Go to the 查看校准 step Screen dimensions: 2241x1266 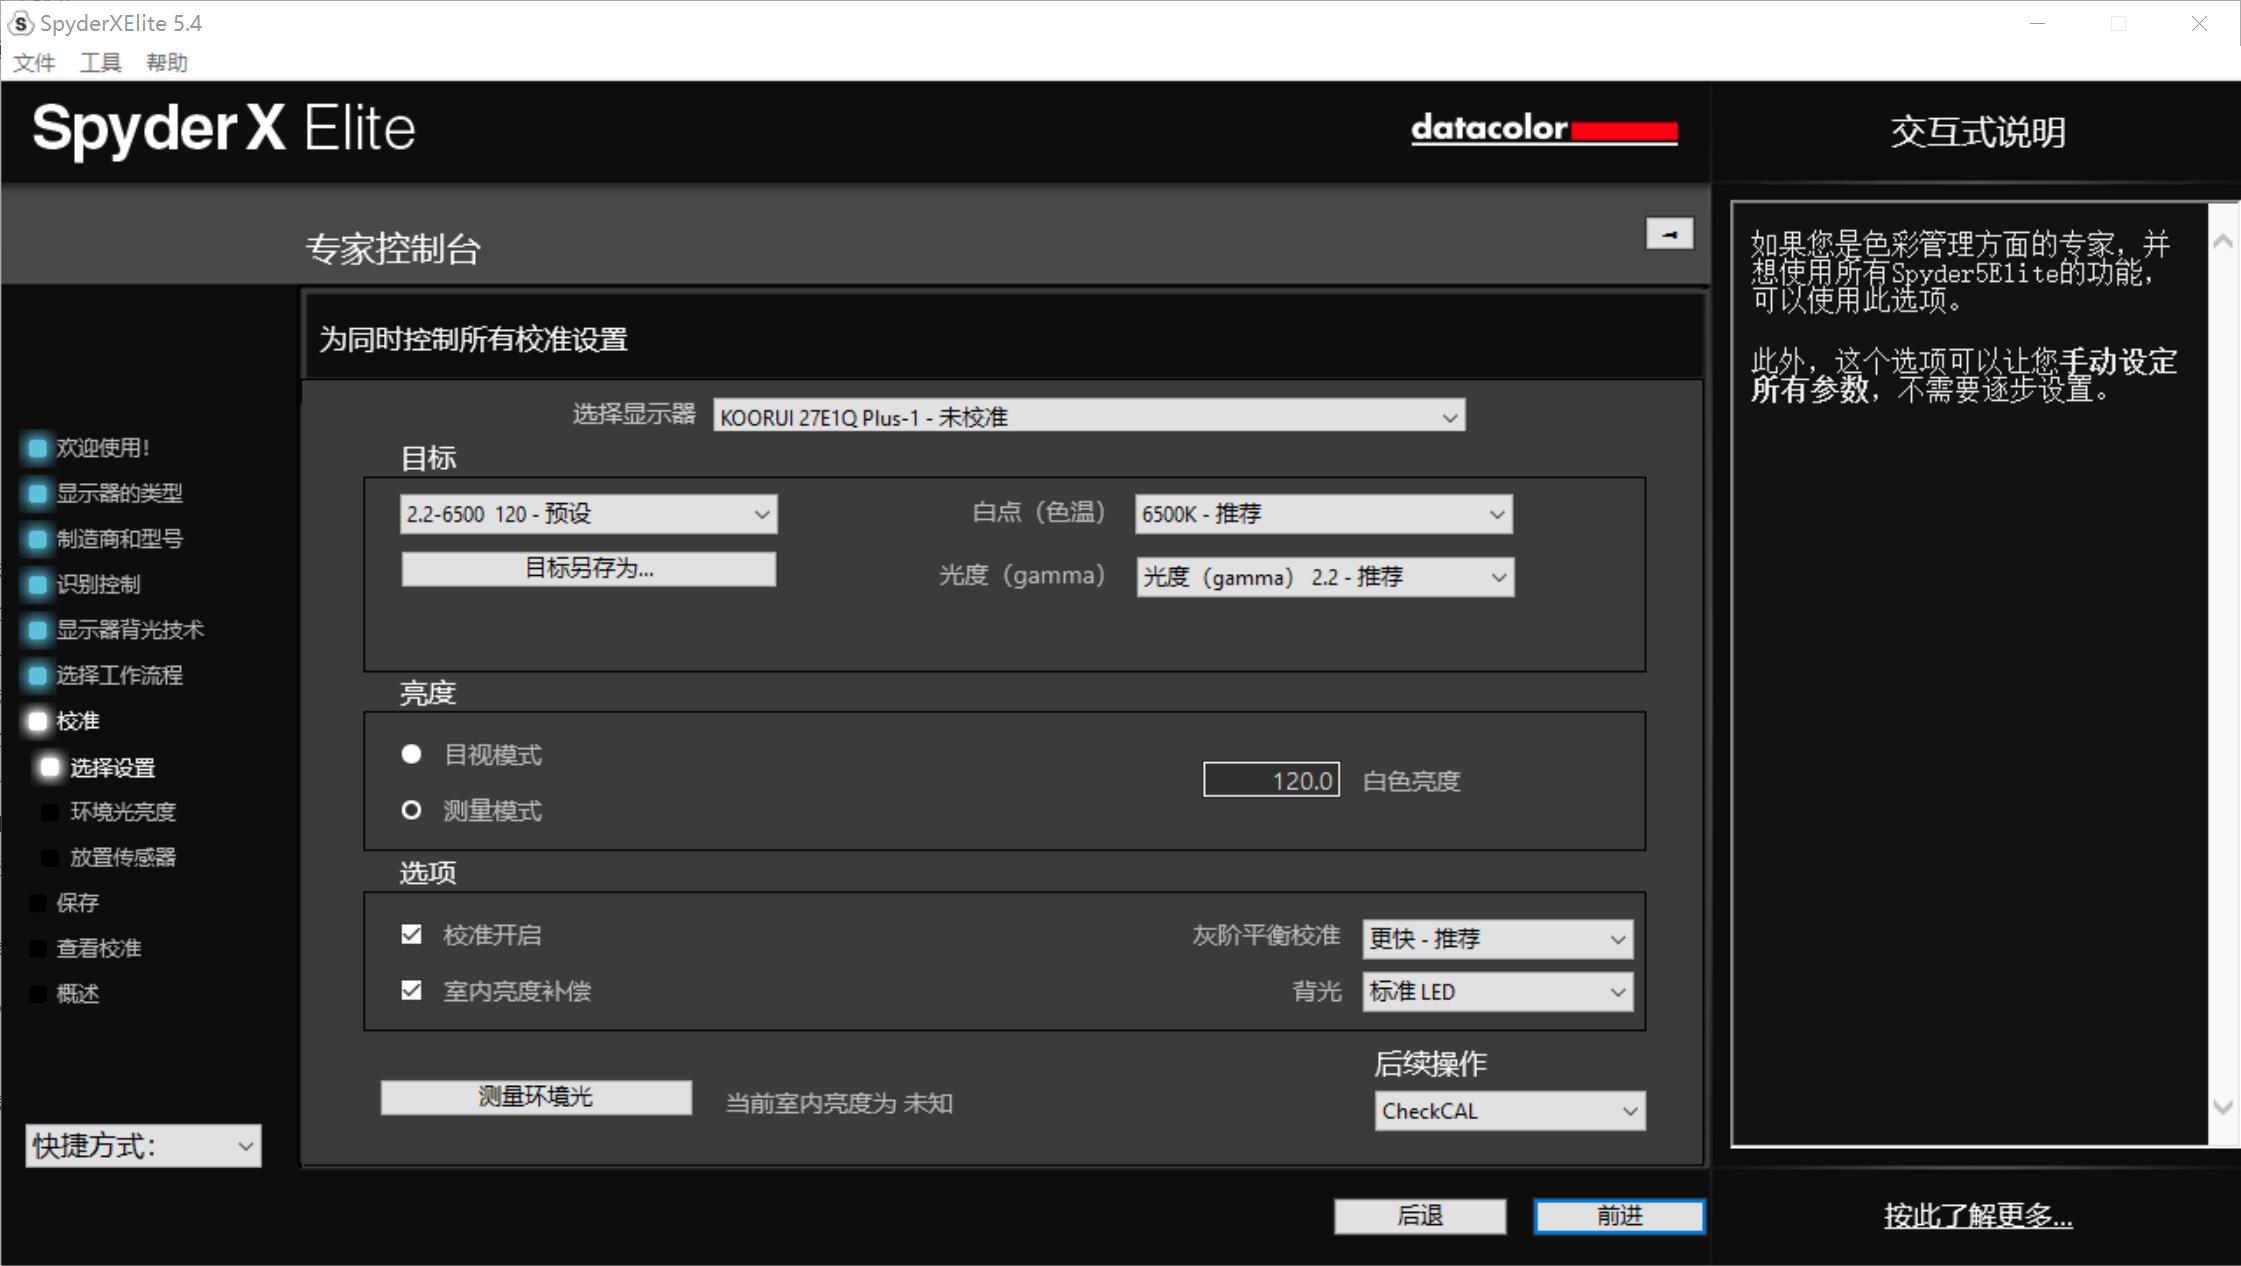(99, 948)
